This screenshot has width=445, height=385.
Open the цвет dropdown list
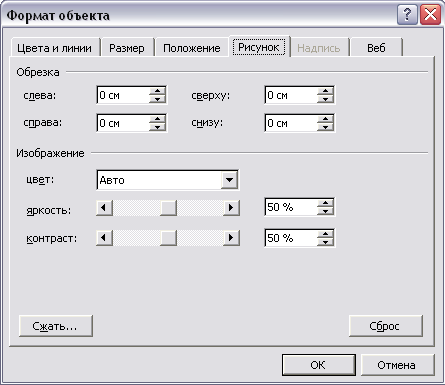[229, 180]
